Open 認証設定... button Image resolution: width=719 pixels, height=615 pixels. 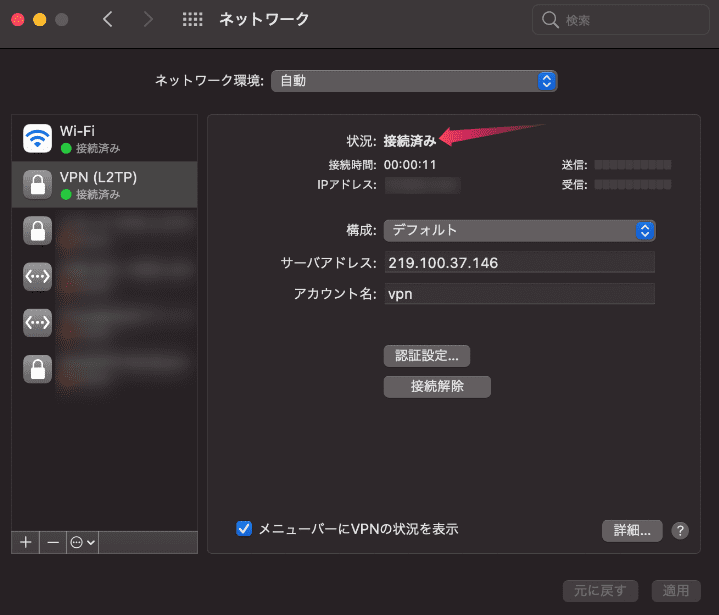(x=427, y=356)
